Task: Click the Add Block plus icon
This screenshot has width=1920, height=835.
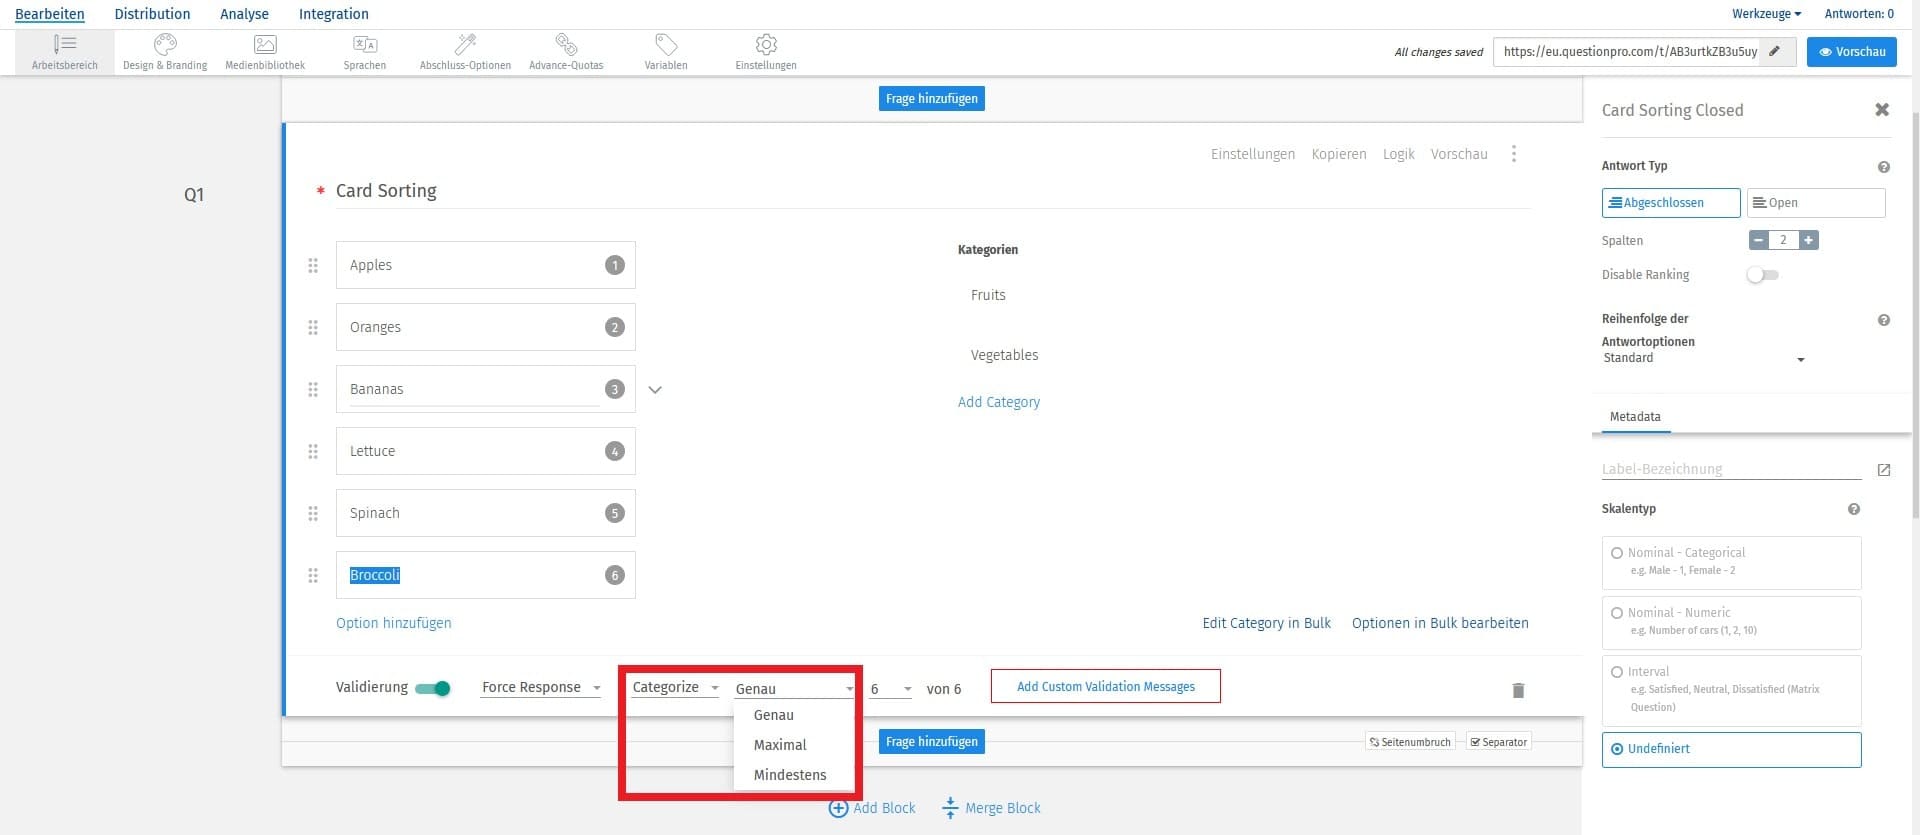Action: coord(838,808)
